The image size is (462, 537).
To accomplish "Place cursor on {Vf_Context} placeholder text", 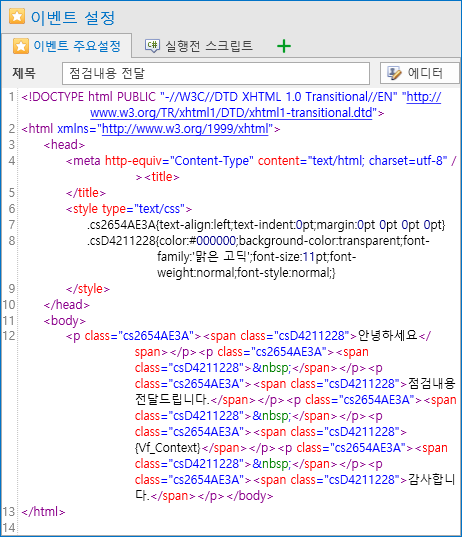I will pyautogui.click(x=167, y=448).
